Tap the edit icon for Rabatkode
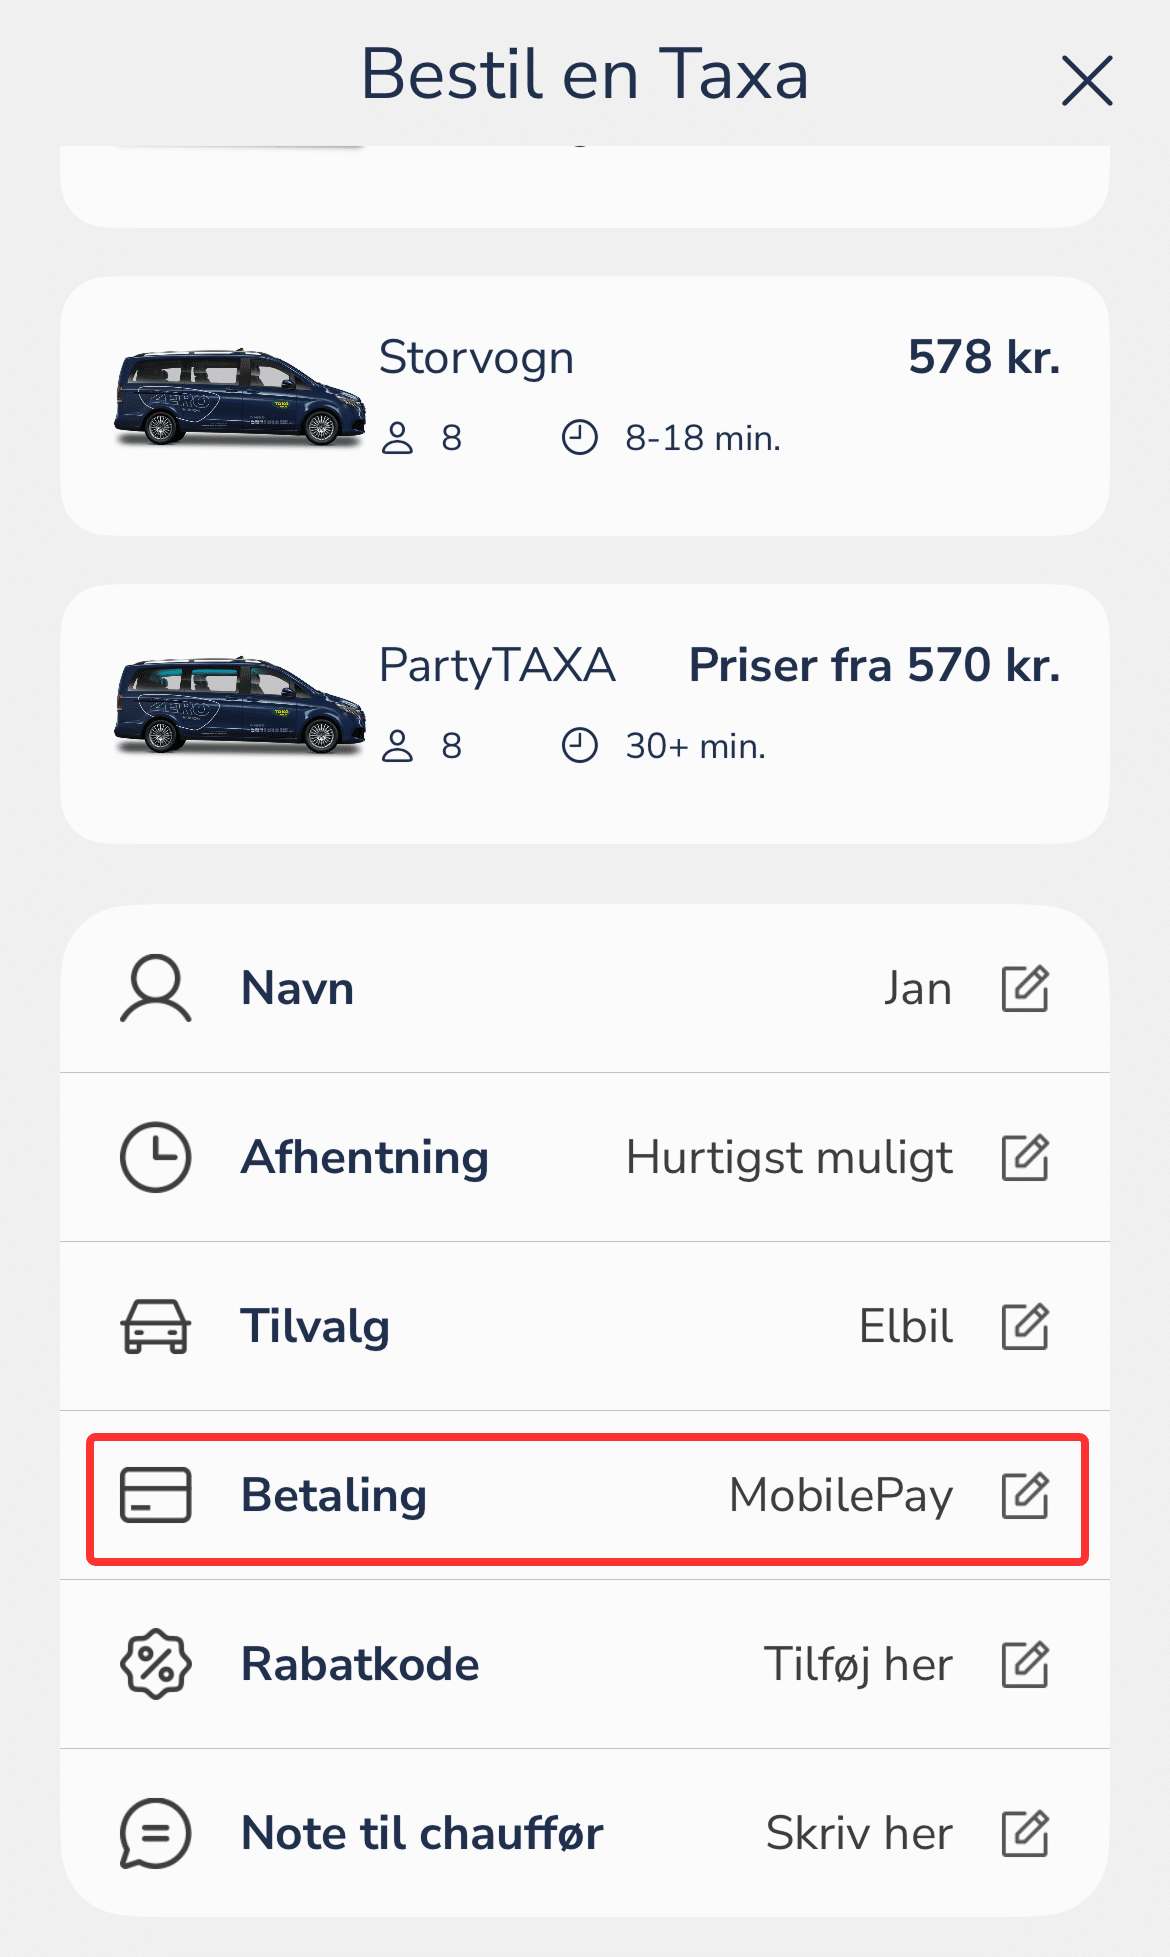1170x1957 pixels. 1025,1665
